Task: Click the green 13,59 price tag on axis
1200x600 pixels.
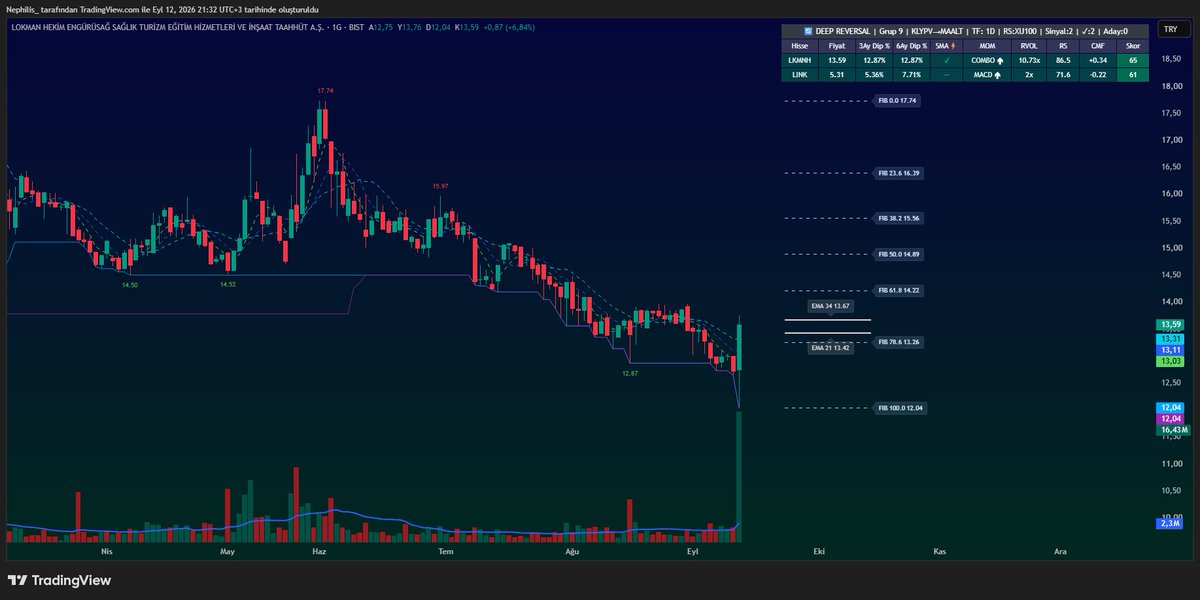Action: pos(1170,324)
